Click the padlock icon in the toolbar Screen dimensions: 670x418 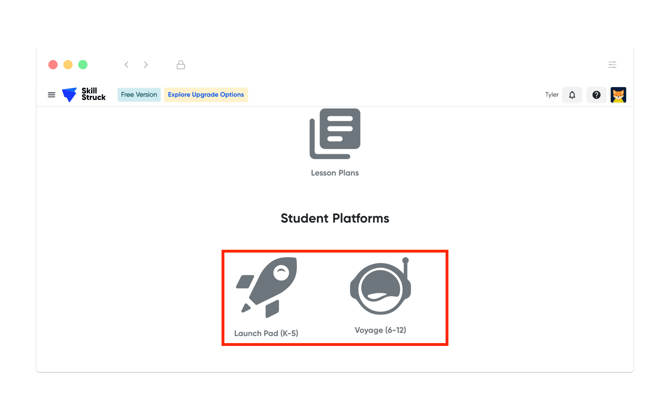181,65
